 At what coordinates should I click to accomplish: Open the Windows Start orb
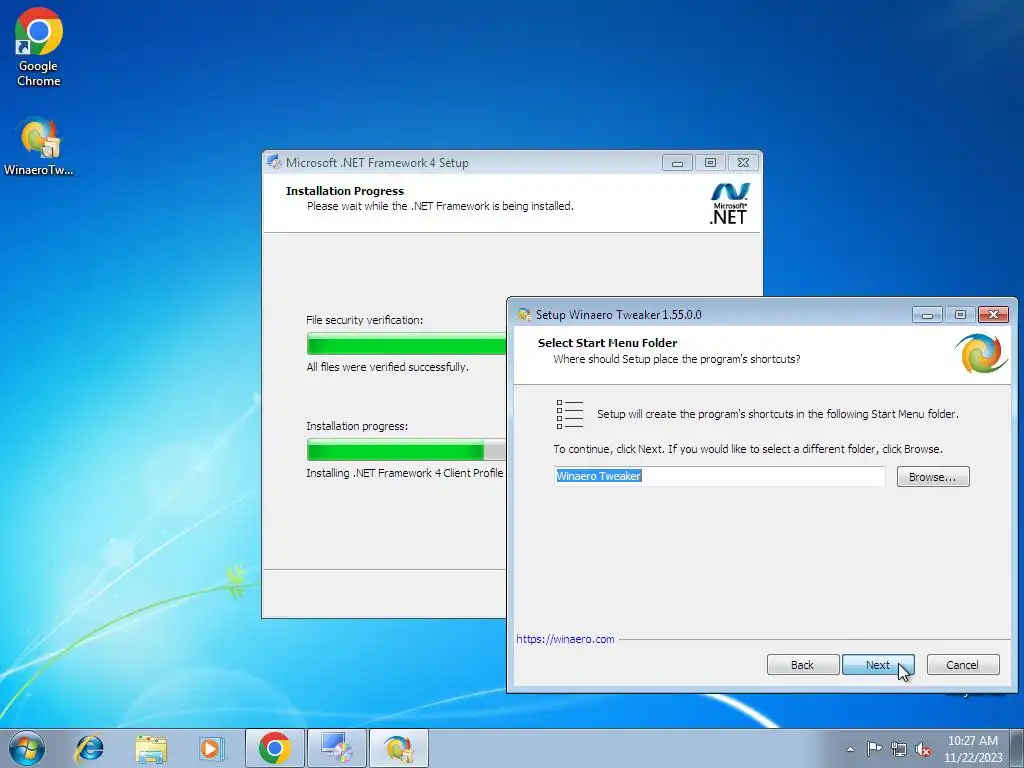coord(27,748)
